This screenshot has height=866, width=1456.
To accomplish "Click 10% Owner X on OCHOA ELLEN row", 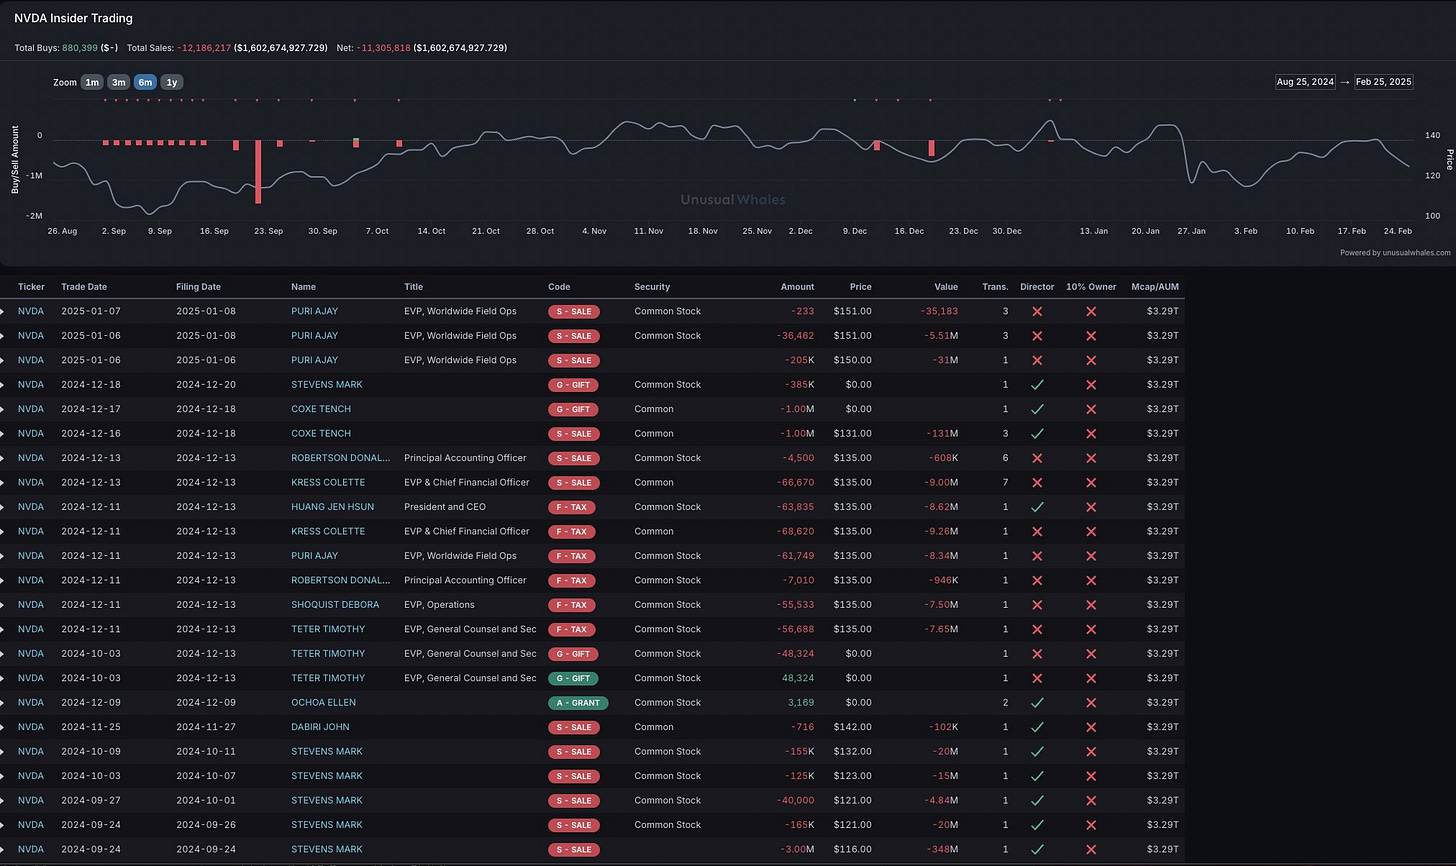I will [1091, 702].
